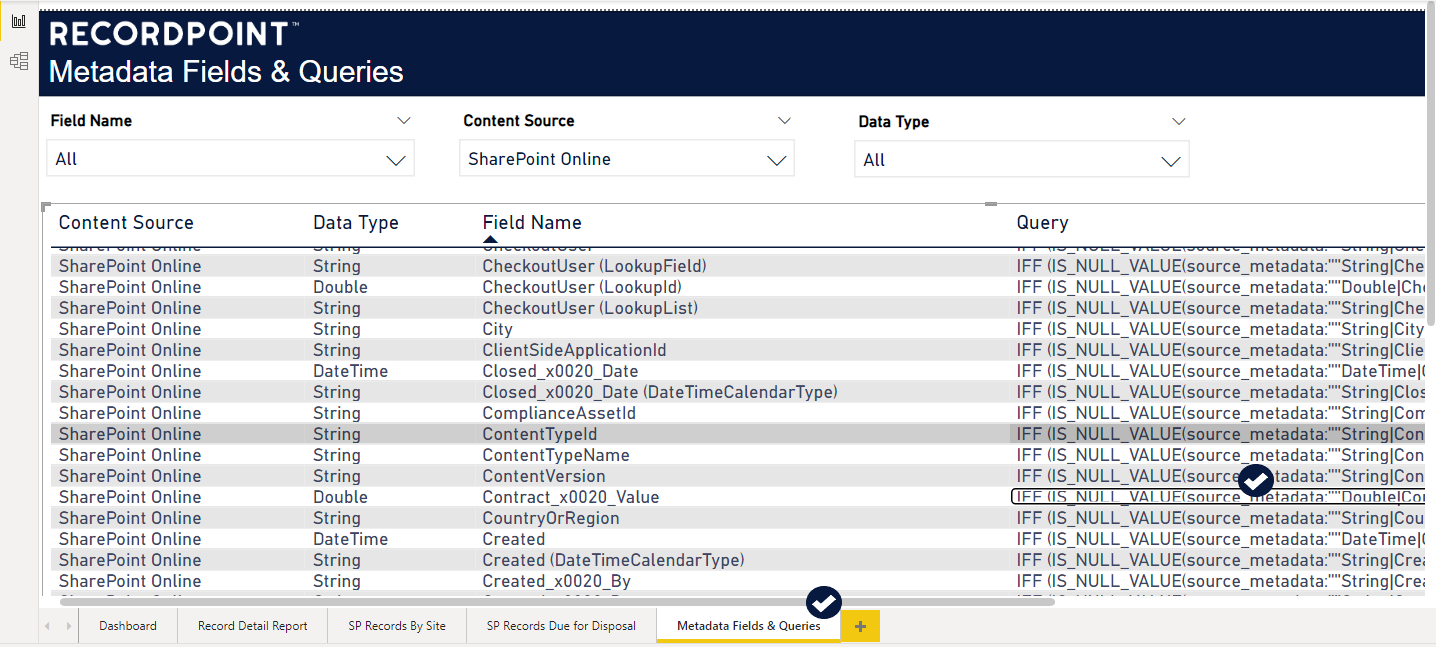Expand the Data Type slicer header chevron
Viewport: 1436px width, 647px height.
(x=1179, y=122)
